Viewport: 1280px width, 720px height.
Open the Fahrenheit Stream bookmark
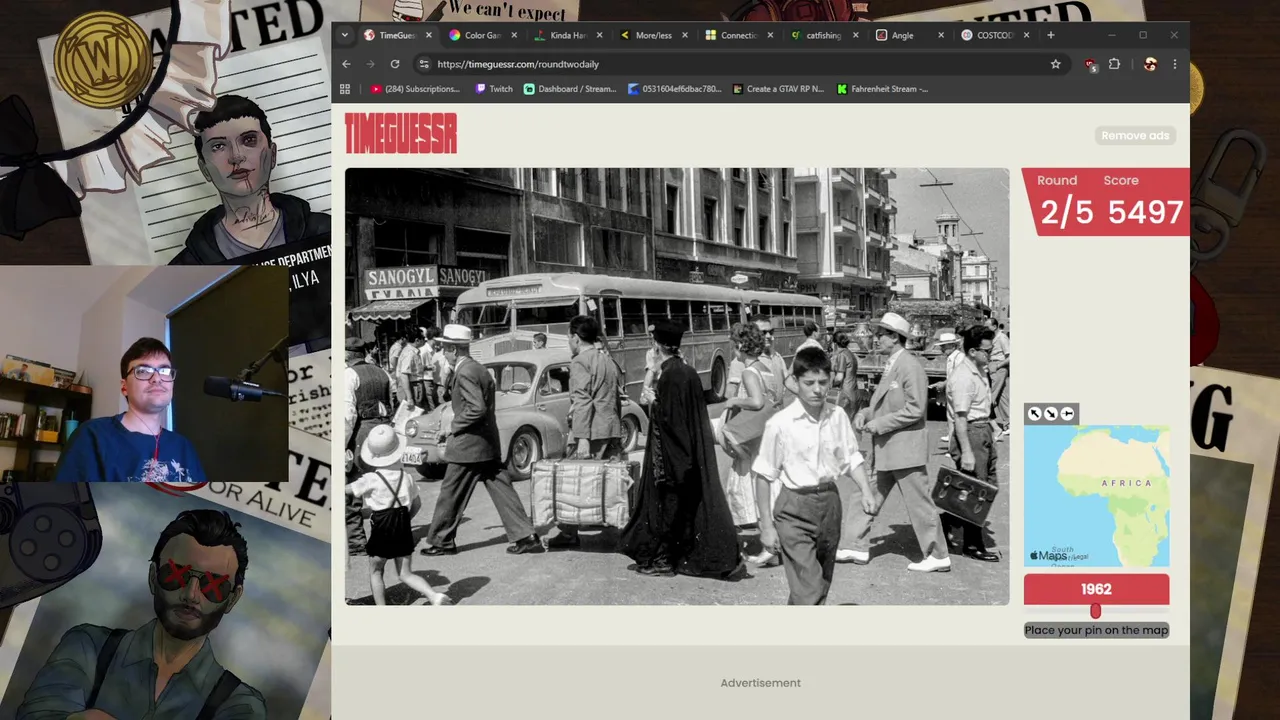click(883, 89)
